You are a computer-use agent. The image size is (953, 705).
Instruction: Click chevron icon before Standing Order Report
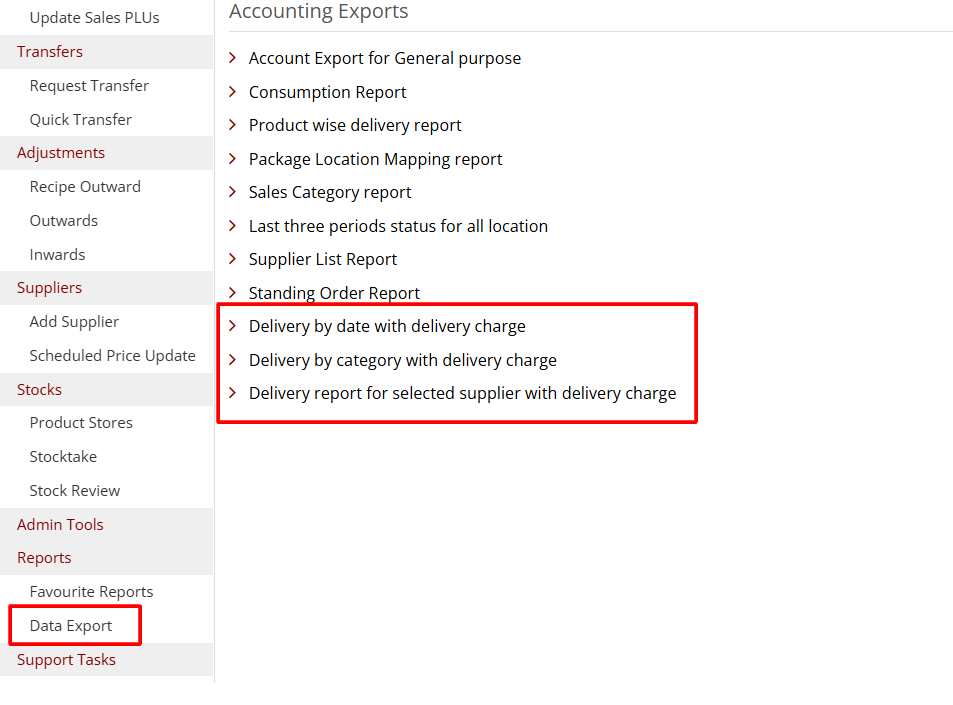pos(233,293)
